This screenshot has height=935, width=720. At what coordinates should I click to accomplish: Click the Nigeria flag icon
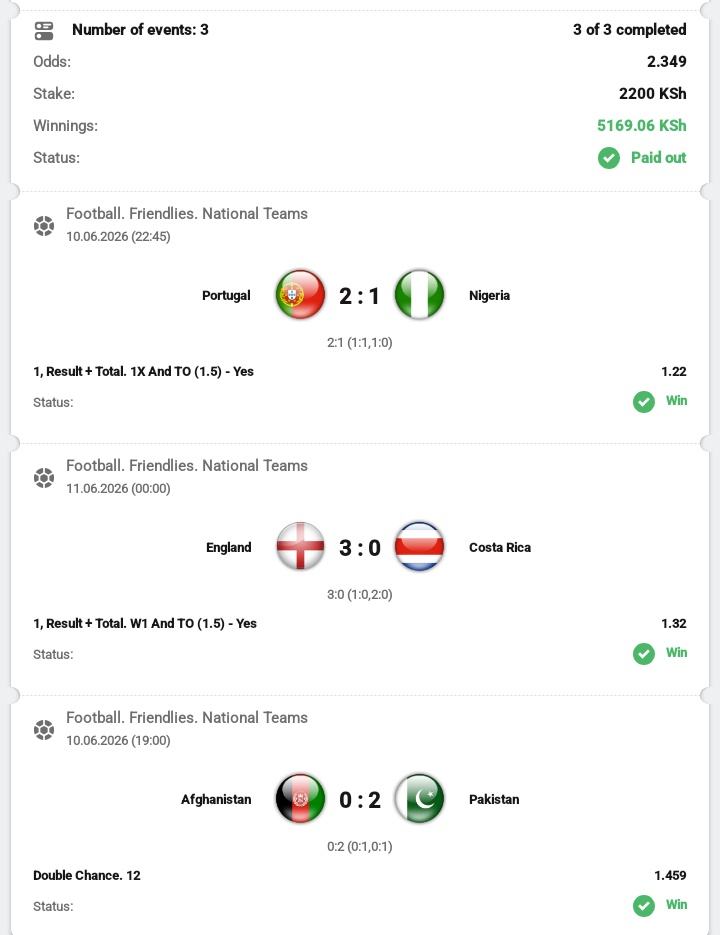(419, 295)
